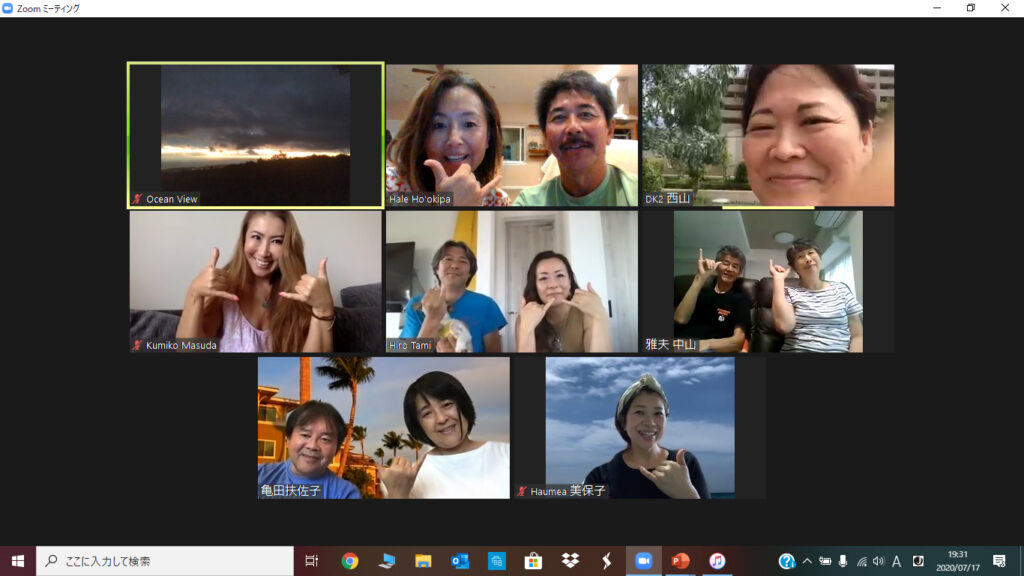Open Microsoft Store from taskbar

533,561
